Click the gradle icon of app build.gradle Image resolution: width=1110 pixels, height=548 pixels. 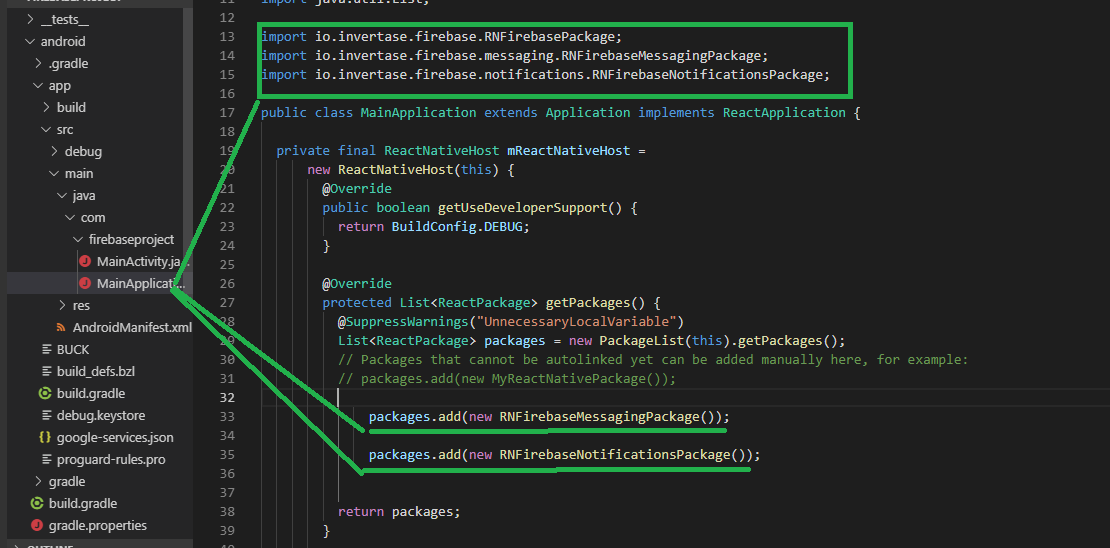point(45,393)
